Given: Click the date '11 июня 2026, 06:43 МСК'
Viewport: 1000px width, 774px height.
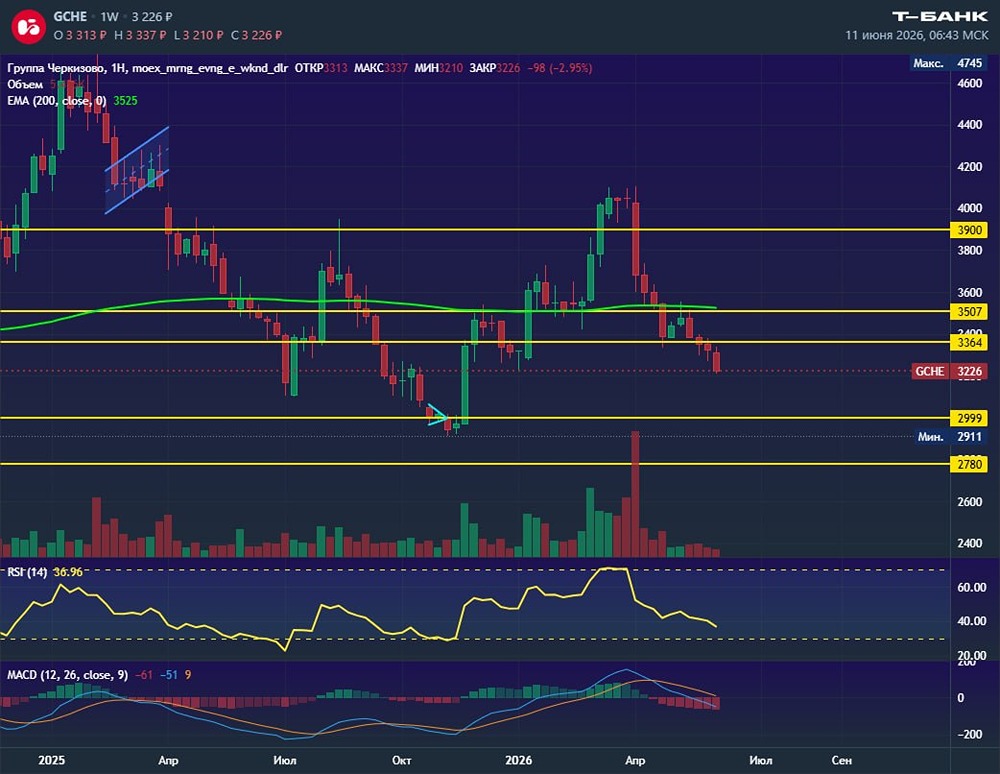Looking at the screenshot, I should click(916, 35).
